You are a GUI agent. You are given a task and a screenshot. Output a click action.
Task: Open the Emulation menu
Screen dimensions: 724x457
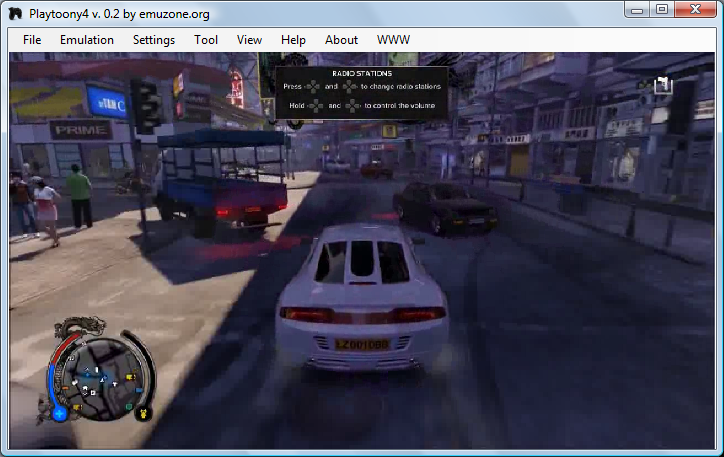(x=87, y=40)
